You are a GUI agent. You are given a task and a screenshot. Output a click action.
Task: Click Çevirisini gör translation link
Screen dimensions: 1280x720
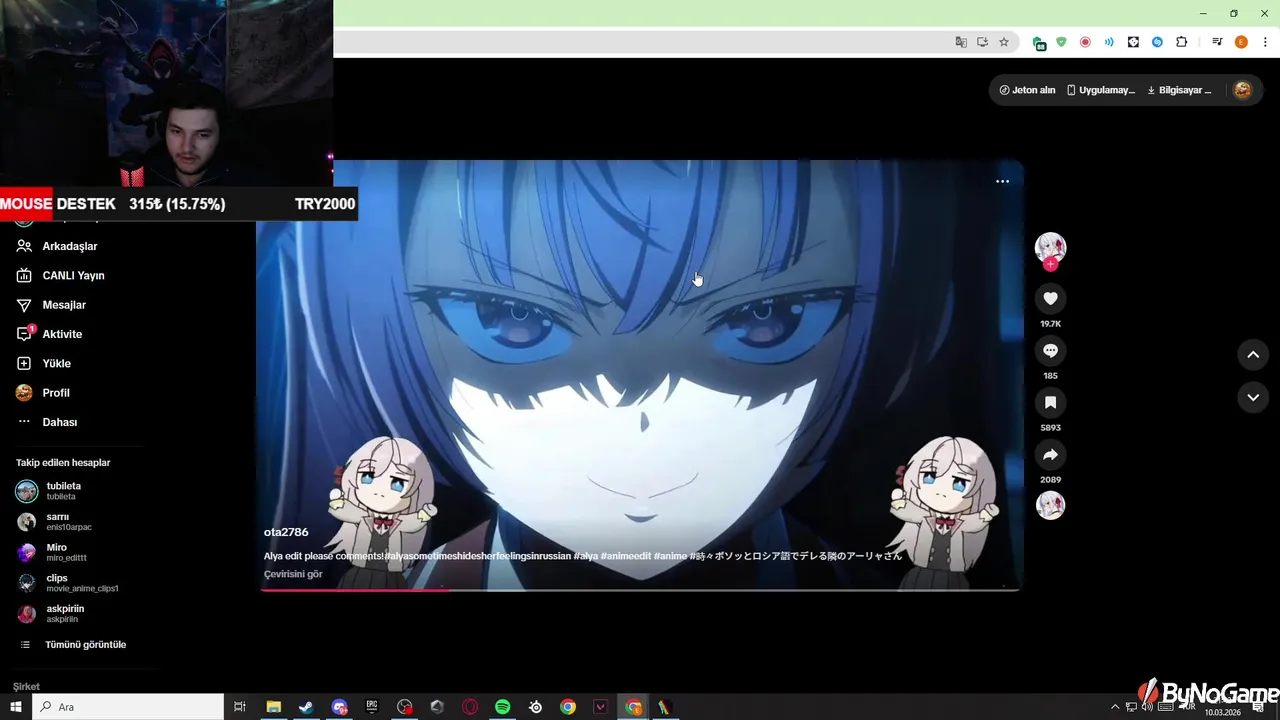coord(293,574)
